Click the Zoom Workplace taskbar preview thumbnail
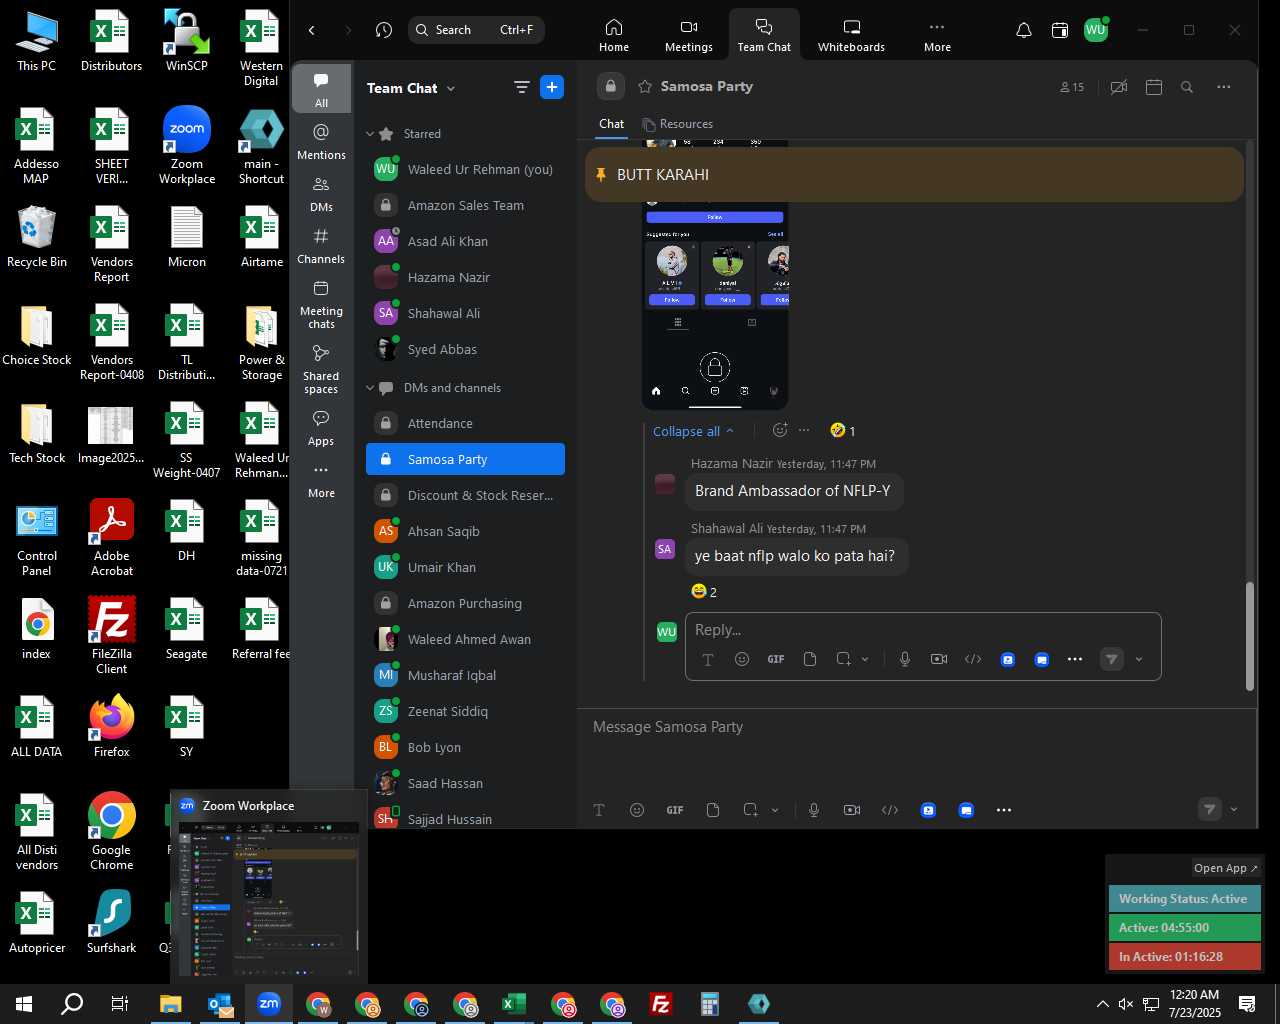 coord(269,897)
